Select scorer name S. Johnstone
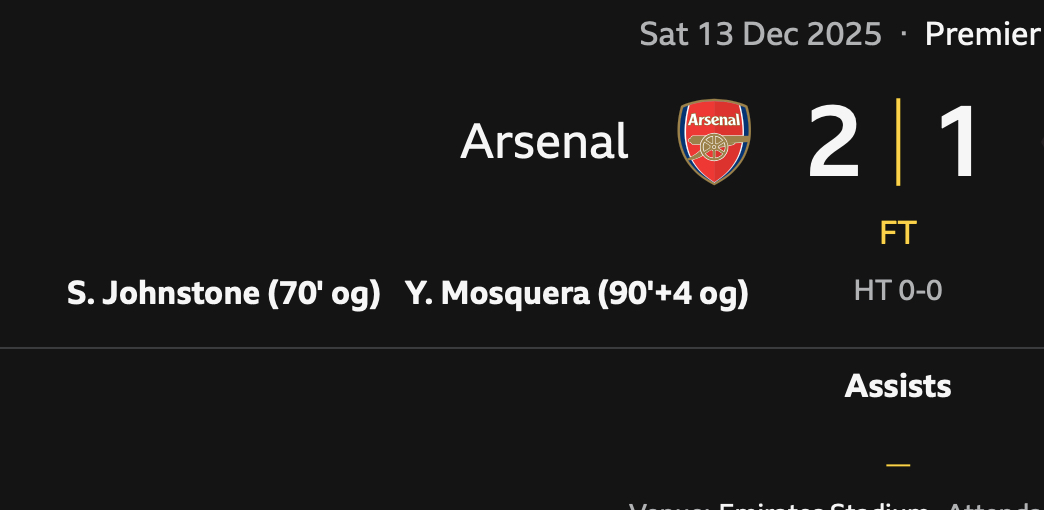The image size is (1044, 510). pos(162,293)
